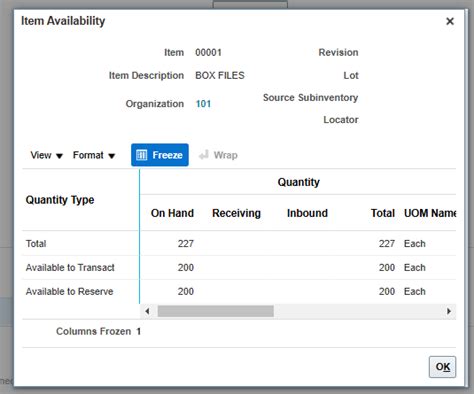
Task: Select the Available to Reserve row
Action: click(x=239, y=292)
